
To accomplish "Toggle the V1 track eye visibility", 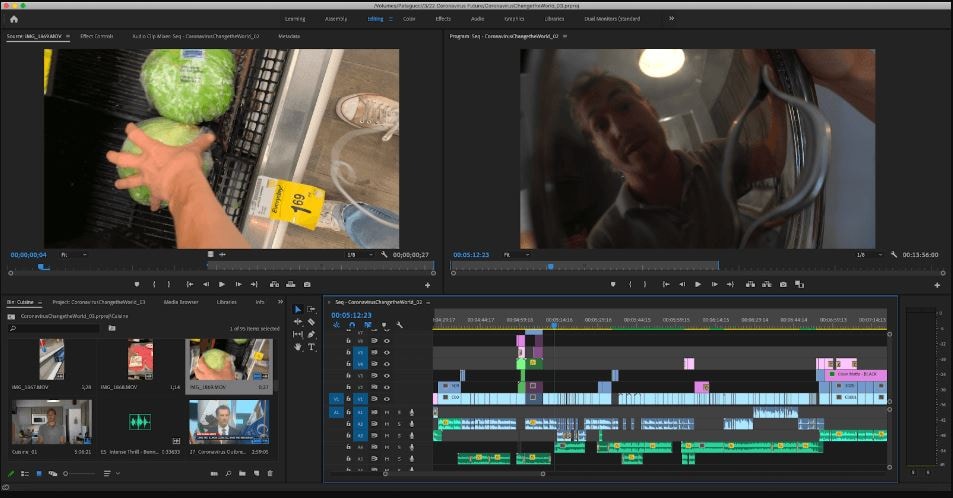I will pyautogui.click(x=387, y=398).
